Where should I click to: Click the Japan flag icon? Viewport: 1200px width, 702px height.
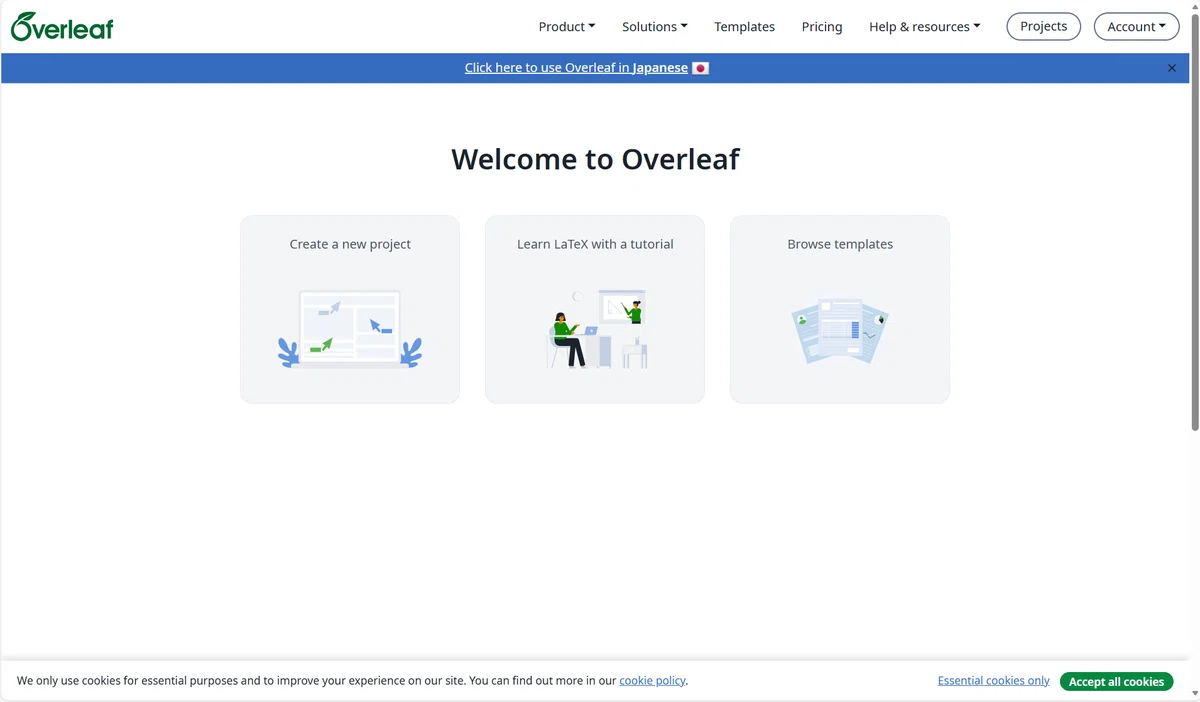pyautogui.click(x=701, y=68)
